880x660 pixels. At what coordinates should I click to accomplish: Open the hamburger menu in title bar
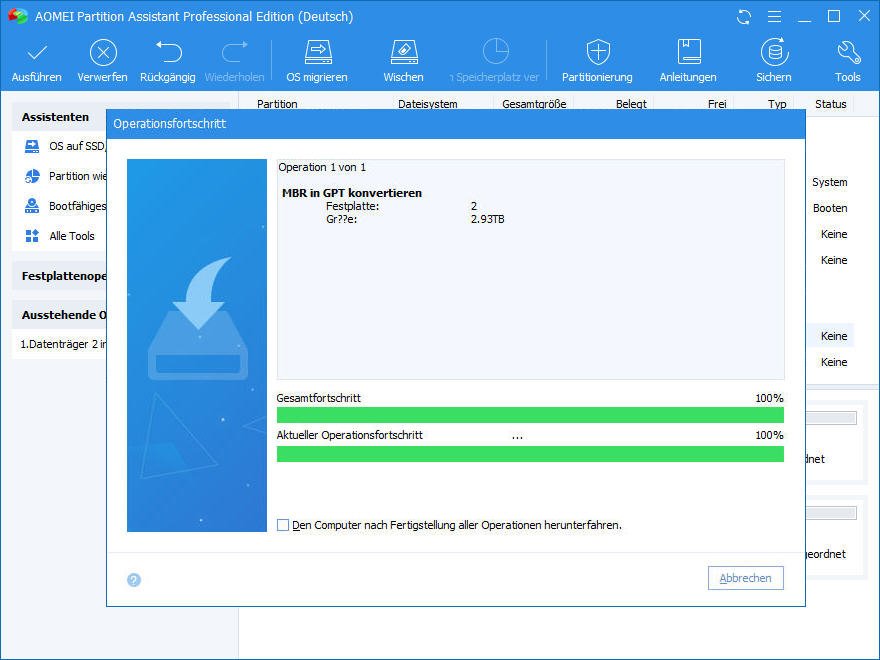(774, 17)
